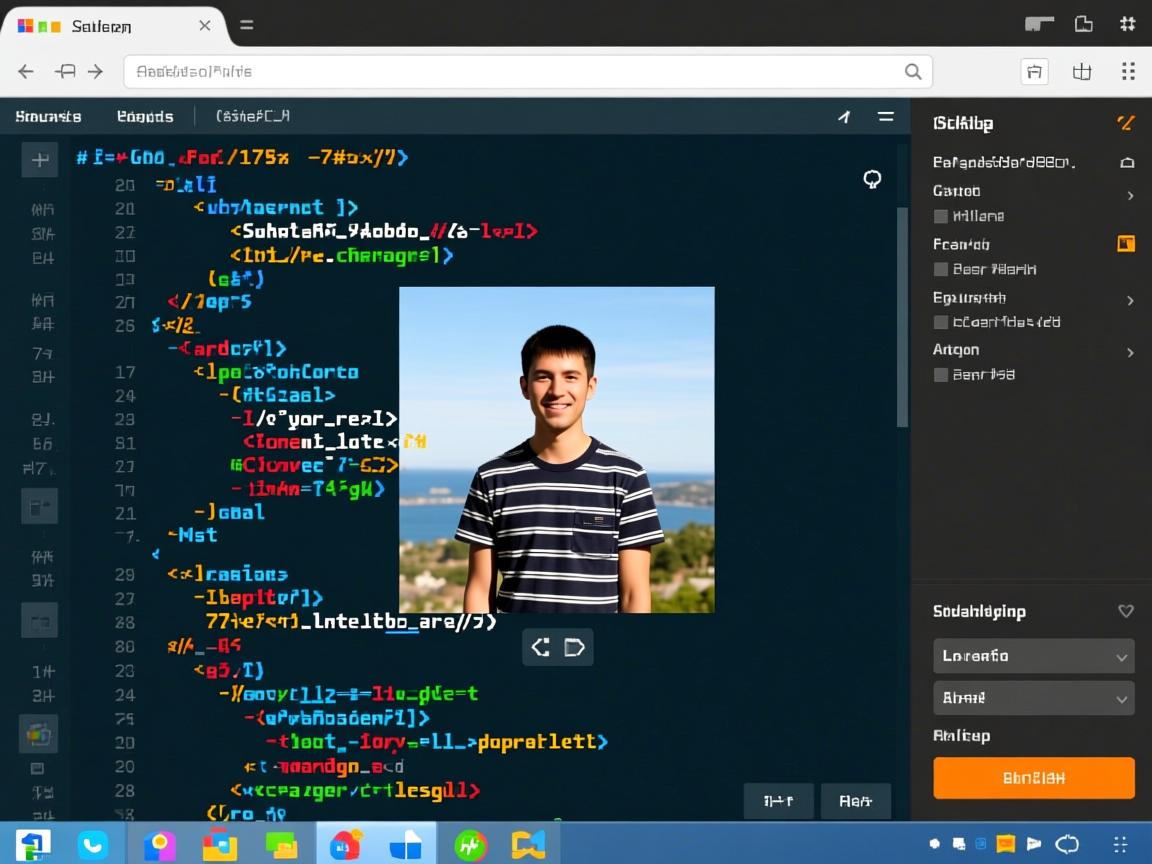Image resolution: width=1152 pixels, height=864 pixels.
Task: Click the left bracket icon below the photo
Action: pyautogui.click(x=541, y=647)
